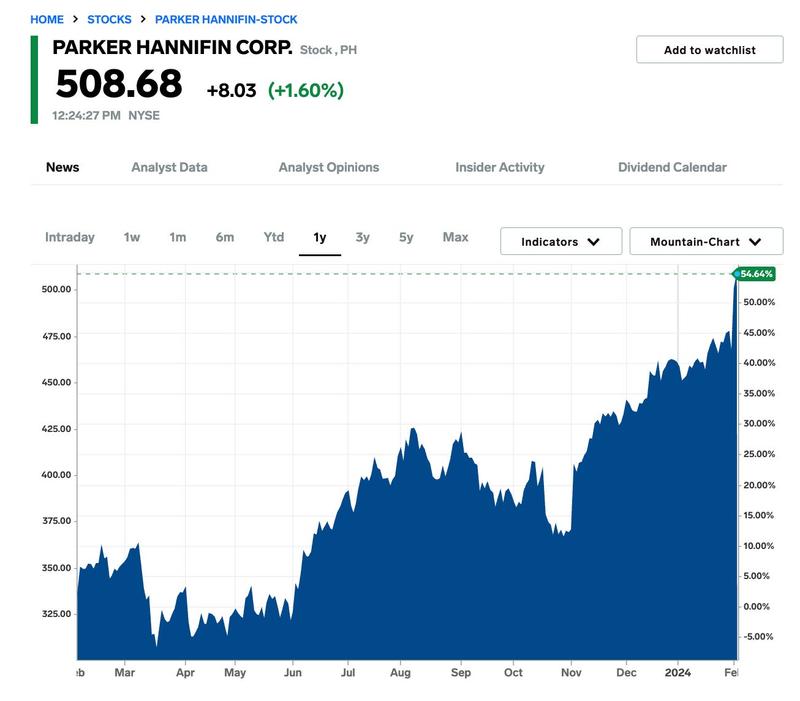The width and height of the screenshot is (800, 701).
Task: Click the +8.03 price change value
Action: tap(231, 90)
